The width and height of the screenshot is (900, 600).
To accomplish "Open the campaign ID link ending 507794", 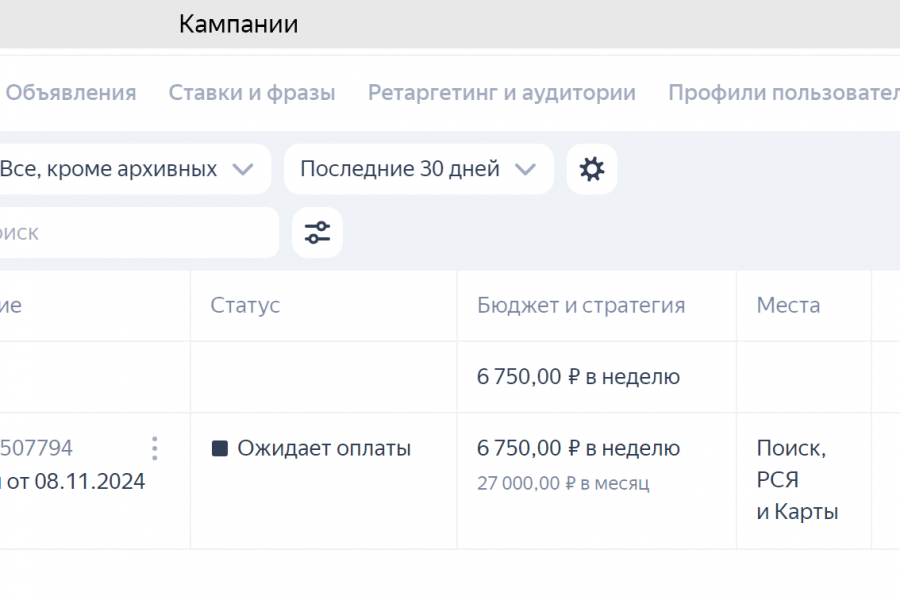I will pyautogui.click(x=38, y=448).
